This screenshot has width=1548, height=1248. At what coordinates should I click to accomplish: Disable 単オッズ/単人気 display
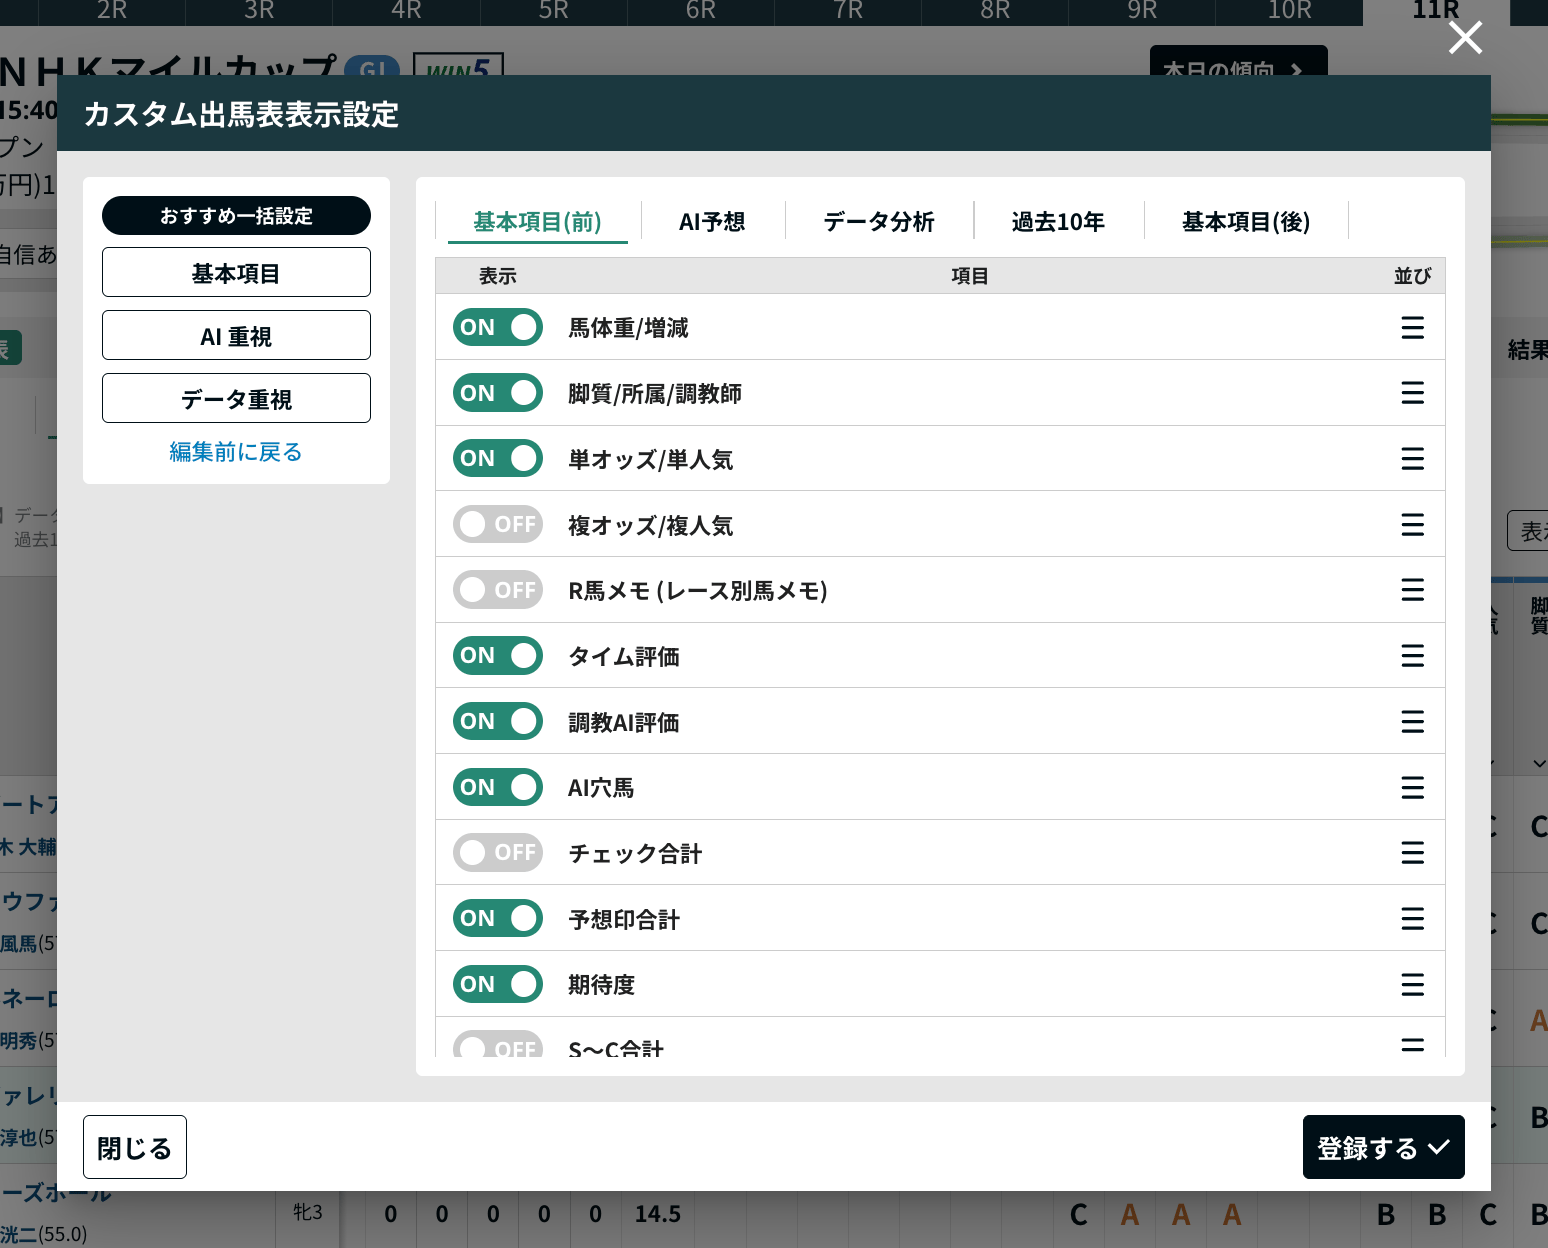[x=498, y=458]
